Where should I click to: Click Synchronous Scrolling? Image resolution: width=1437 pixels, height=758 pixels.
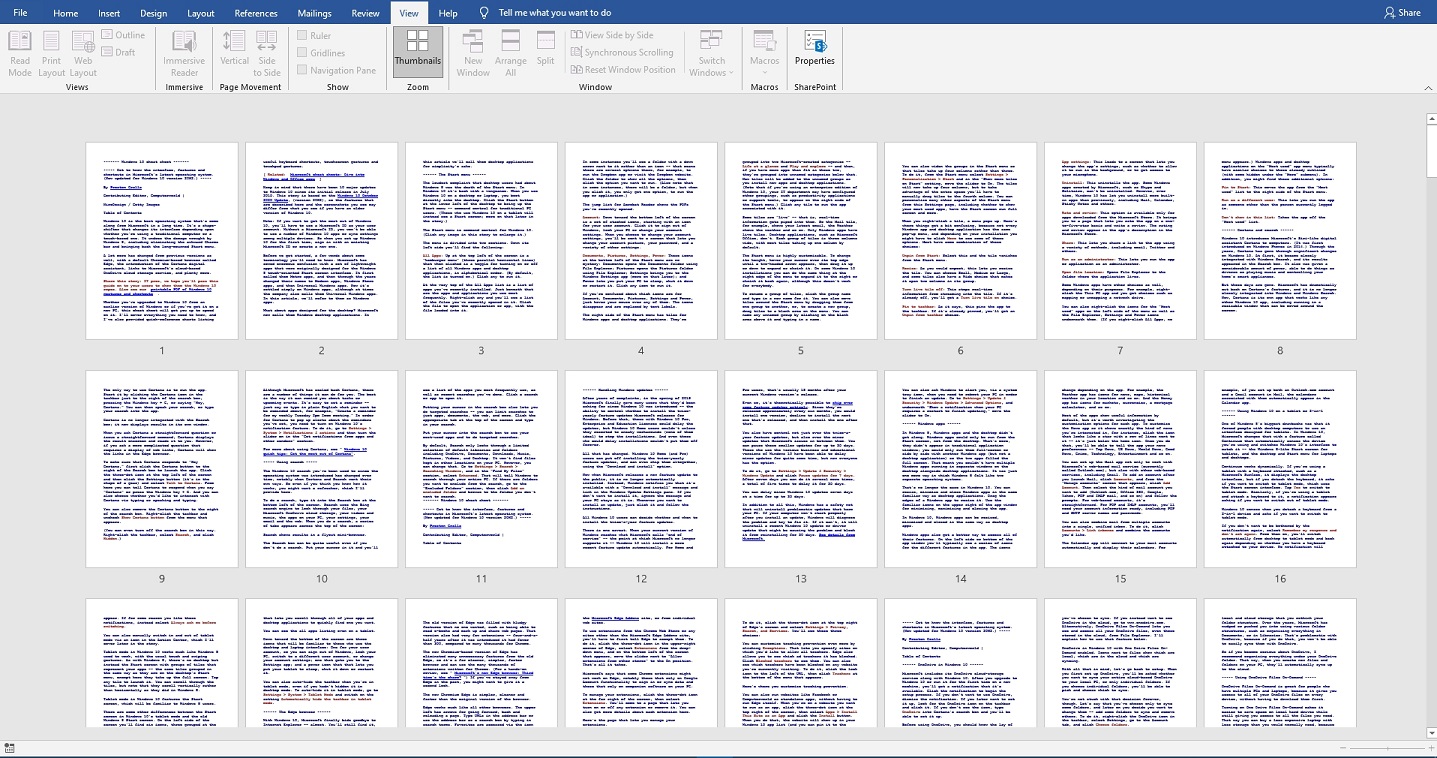tap(620, 52)
